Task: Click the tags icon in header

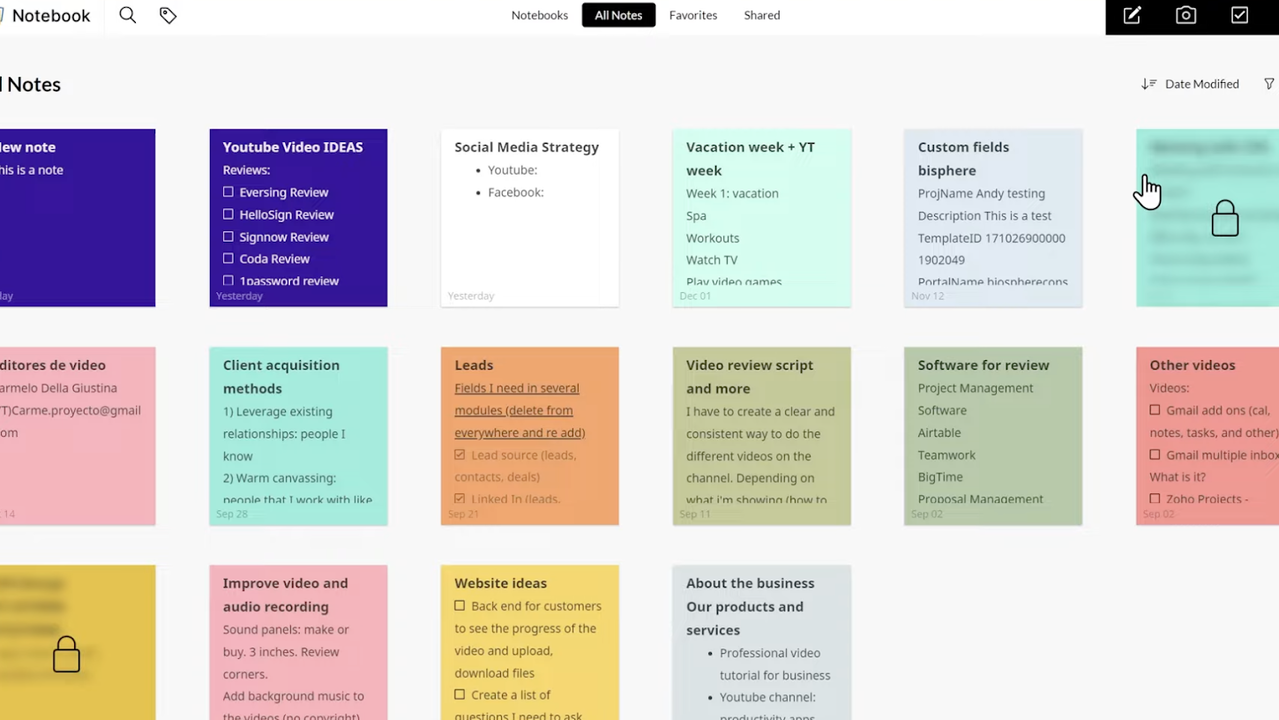Action: coord(168,15)
